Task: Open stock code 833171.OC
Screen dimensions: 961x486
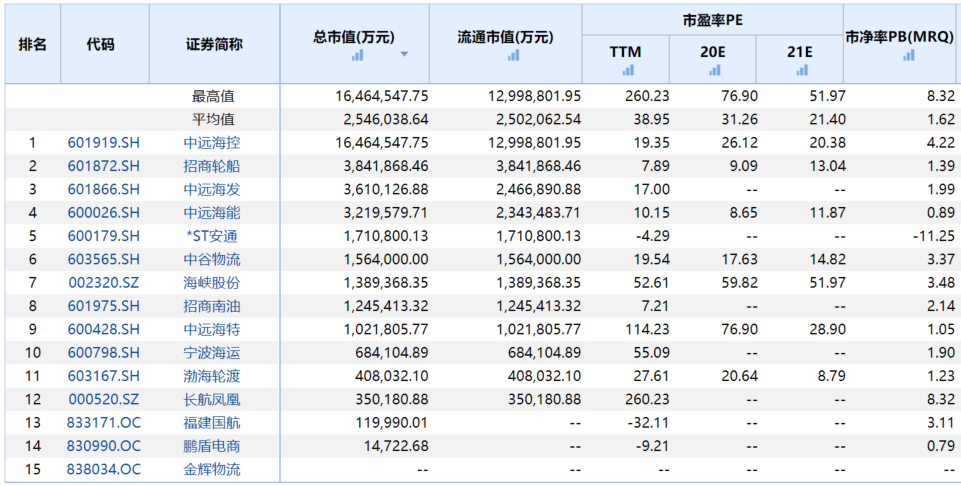Action: (x=104, y=423)
